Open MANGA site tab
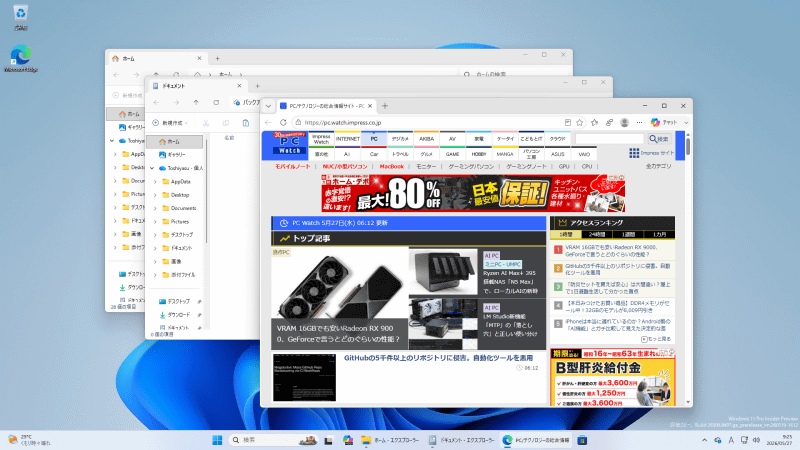This screenshot has height=450, width=800. (505, 154)
